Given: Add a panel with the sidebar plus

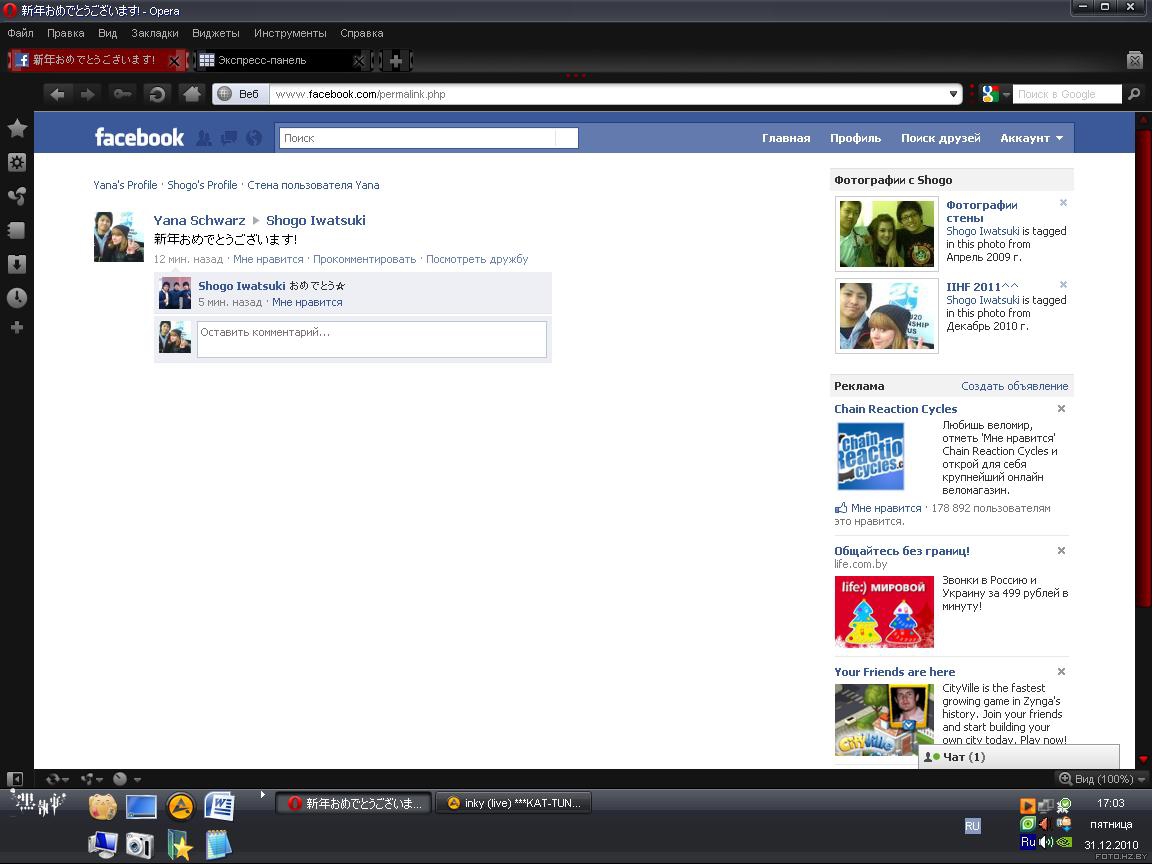Looking at the screenshot, I should click(x=17, y=328).
